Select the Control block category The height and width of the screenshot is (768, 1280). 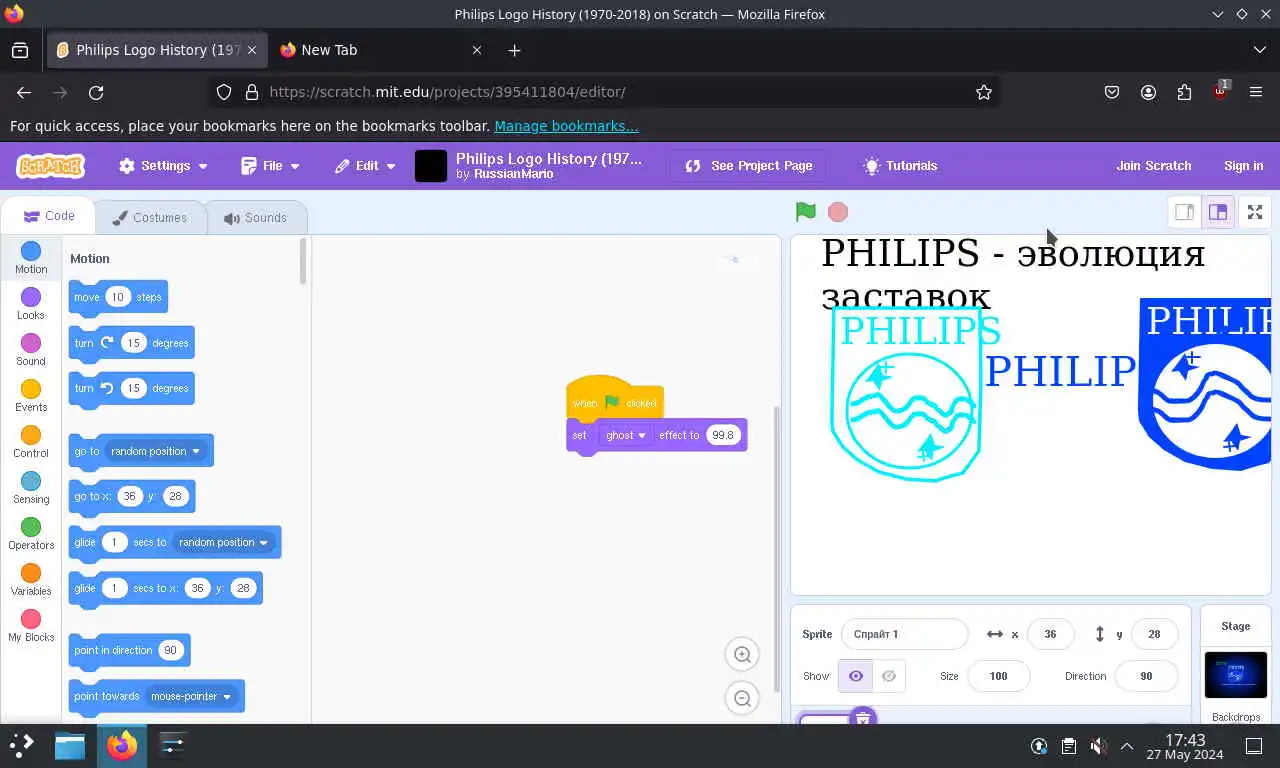click(x=31, y=442)
